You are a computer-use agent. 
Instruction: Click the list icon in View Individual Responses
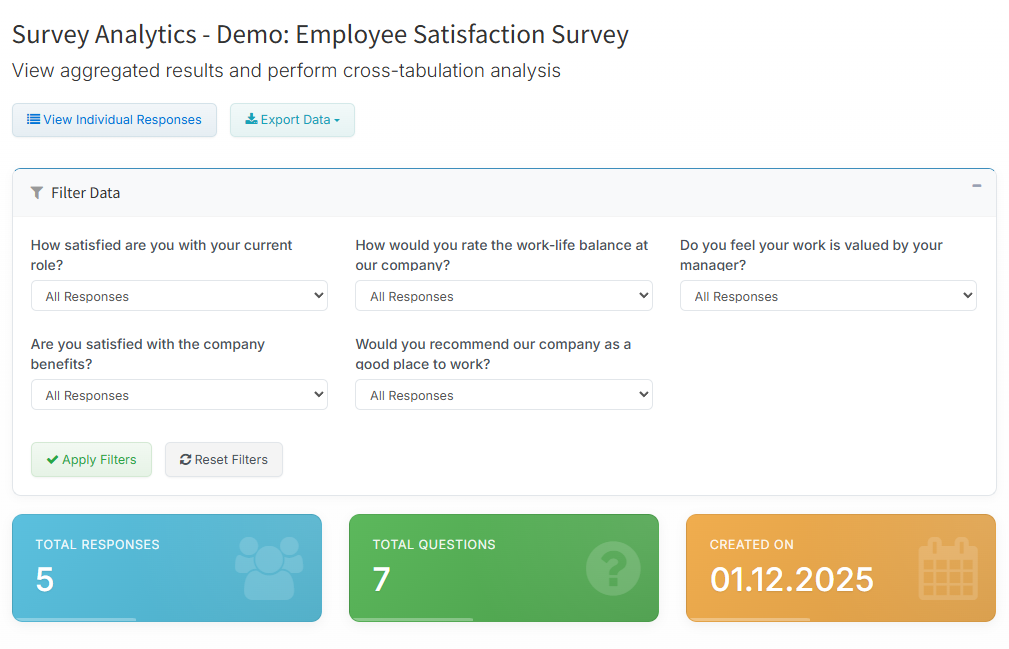click(33, 119)
